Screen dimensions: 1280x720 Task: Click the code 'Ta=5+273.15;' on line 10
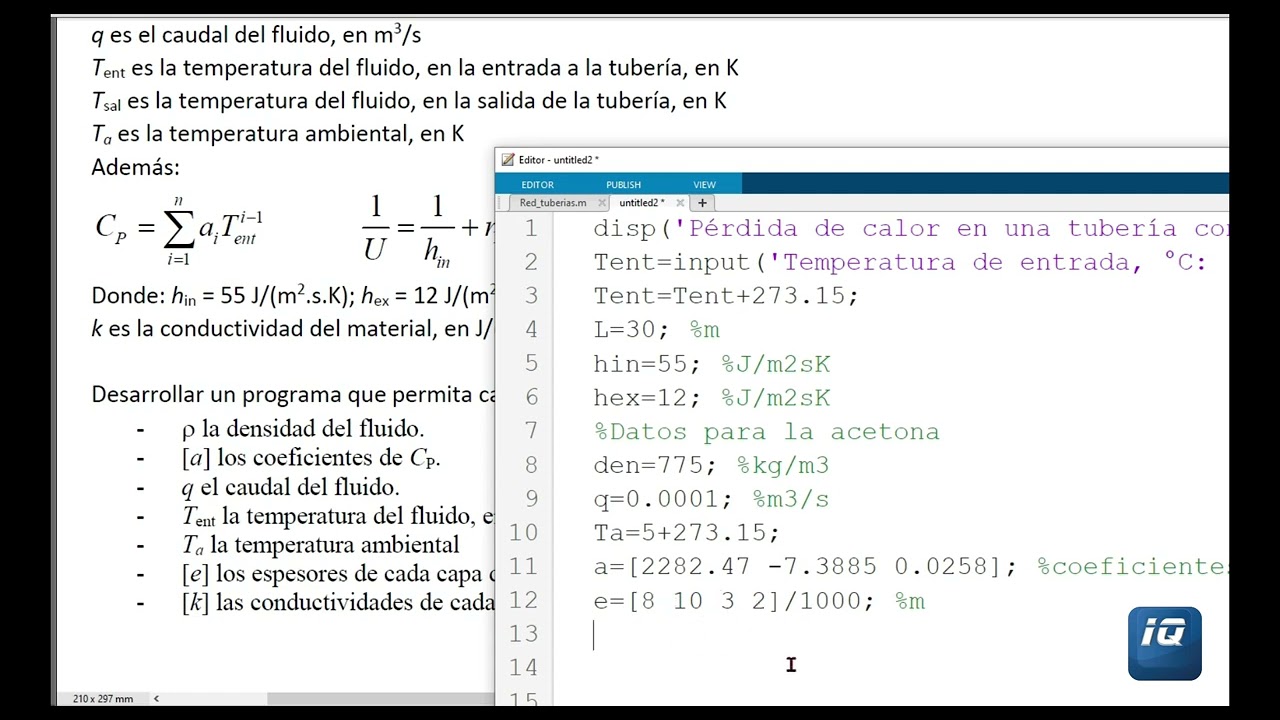(687, 533)
